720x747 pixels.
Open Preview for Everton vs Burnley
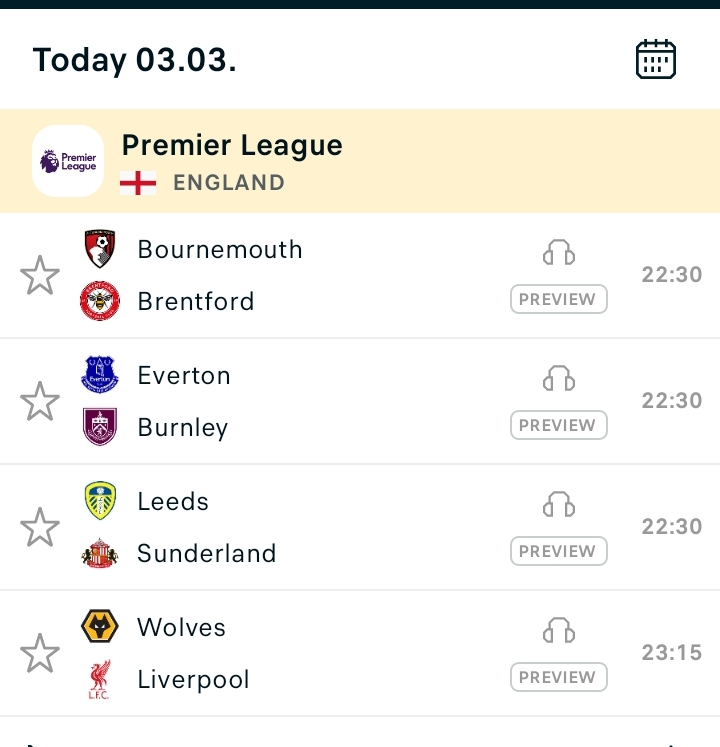click(558, 425)
